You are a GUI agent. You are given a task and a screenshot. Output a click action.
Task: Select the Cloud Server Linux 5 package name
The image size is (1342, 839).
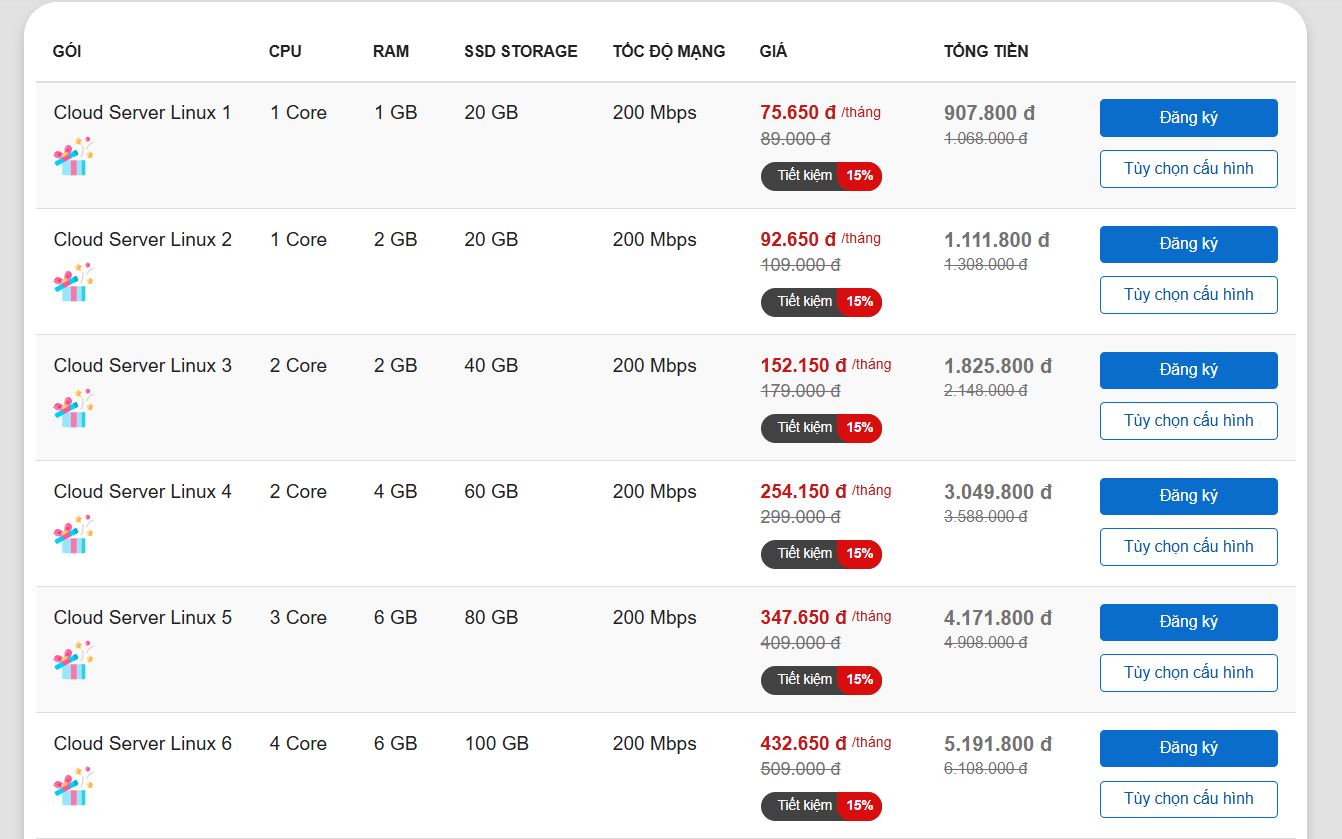pyautogui.click(x=143, y=618)
